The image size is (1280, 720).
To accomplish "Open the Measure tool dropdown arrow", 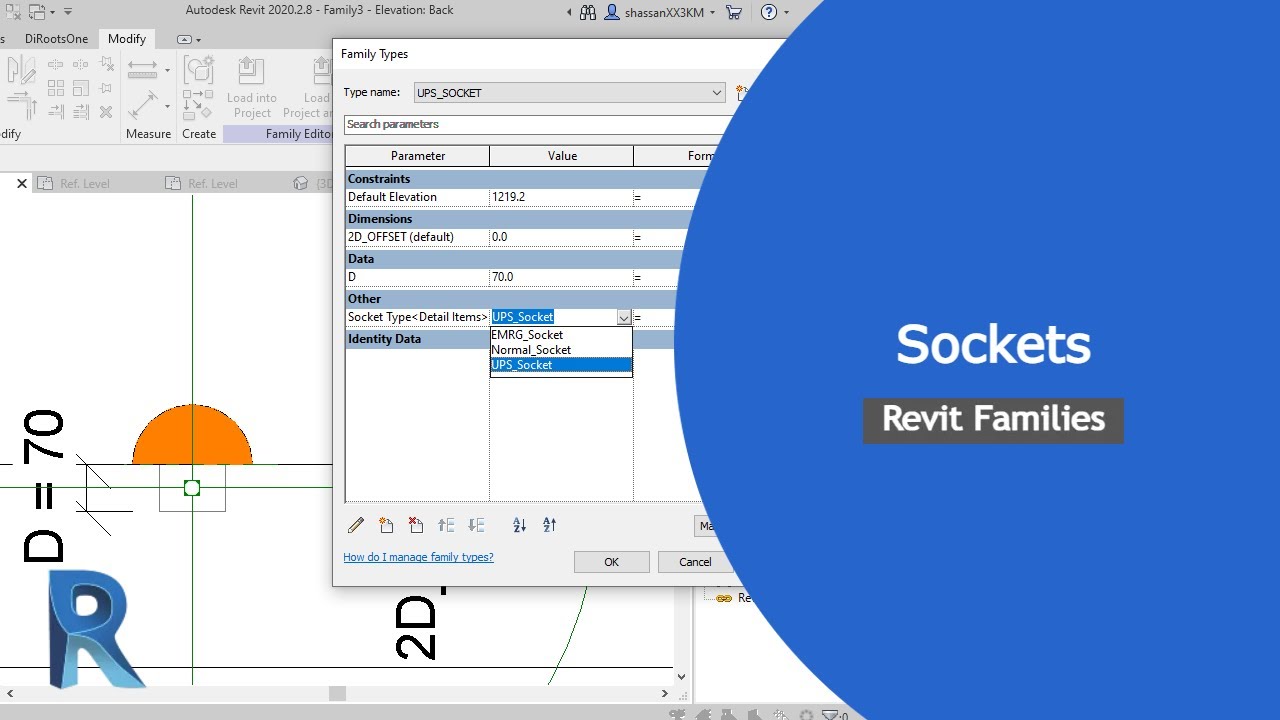I will pos(167,70).
